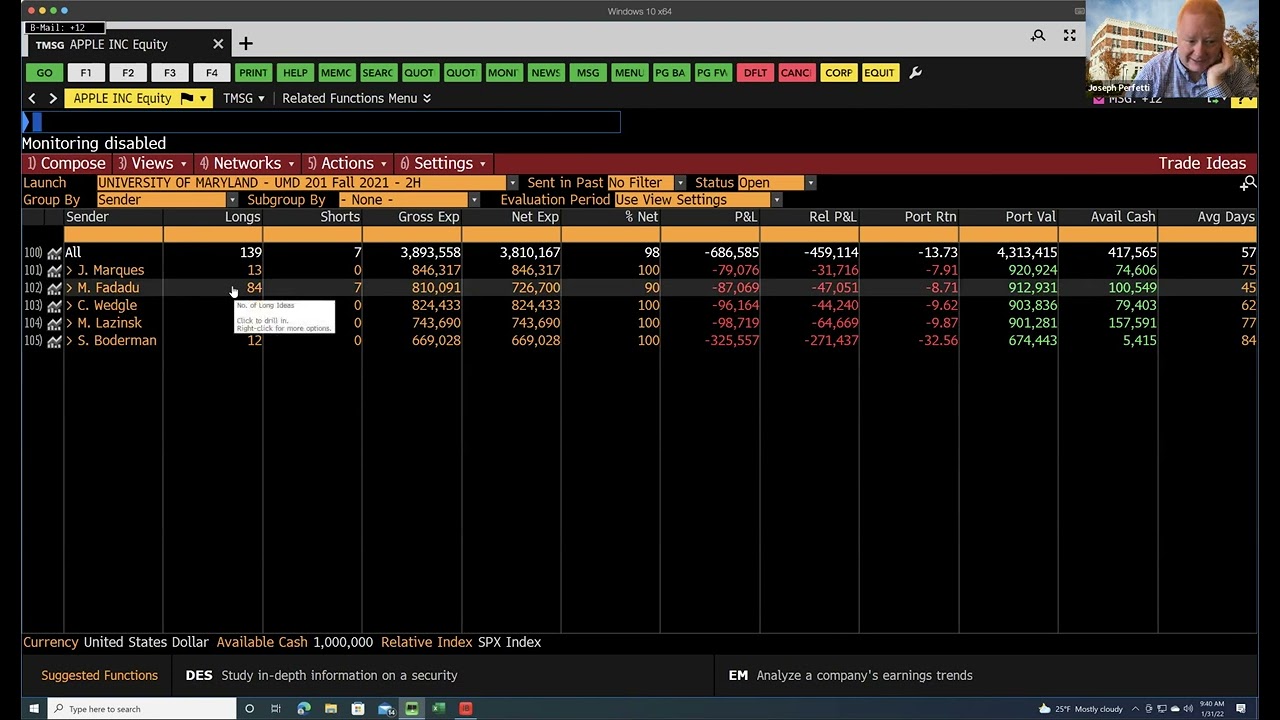Go back with the left arrow
This screenshot has height=720, width=1280.
[x=32, y=98]
